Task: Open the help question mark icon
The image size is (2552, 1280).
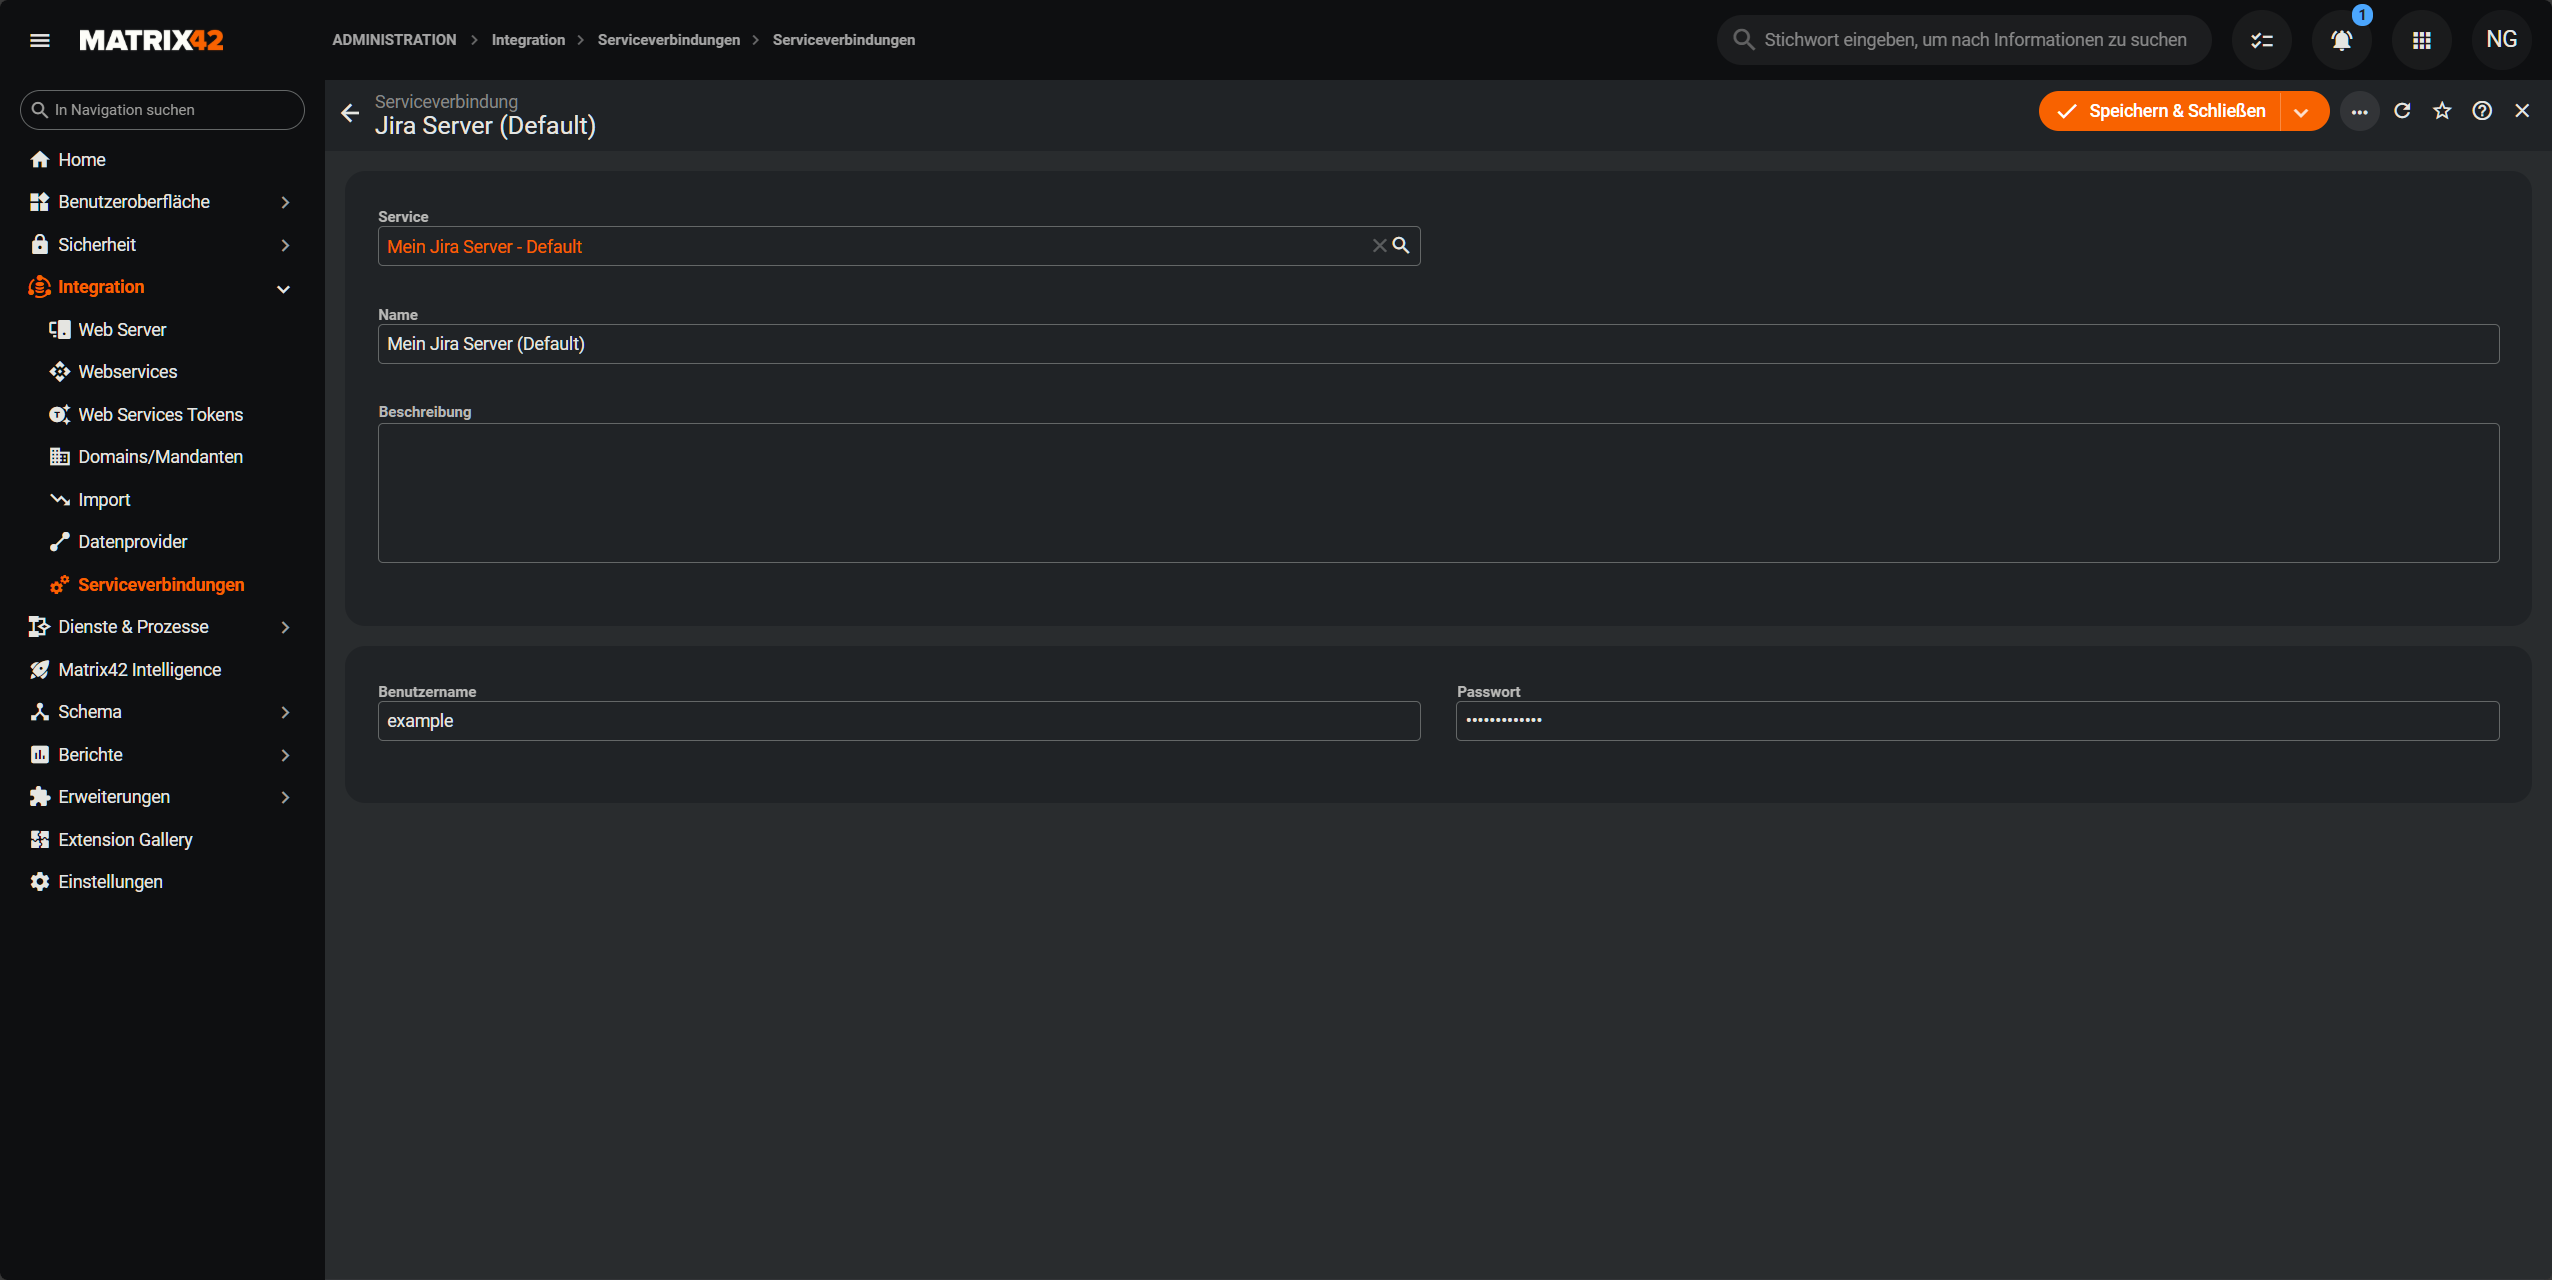Action: point(2482,111)
